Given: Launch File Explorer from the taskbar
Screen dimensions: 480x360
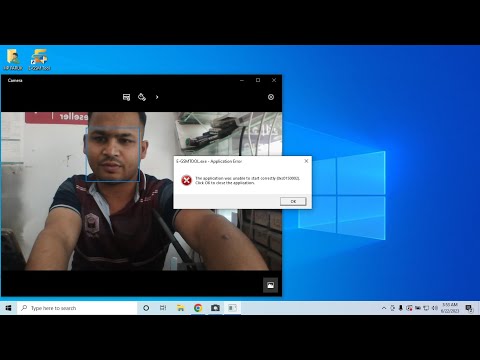Looking at the screenshot, I should 181,308.
